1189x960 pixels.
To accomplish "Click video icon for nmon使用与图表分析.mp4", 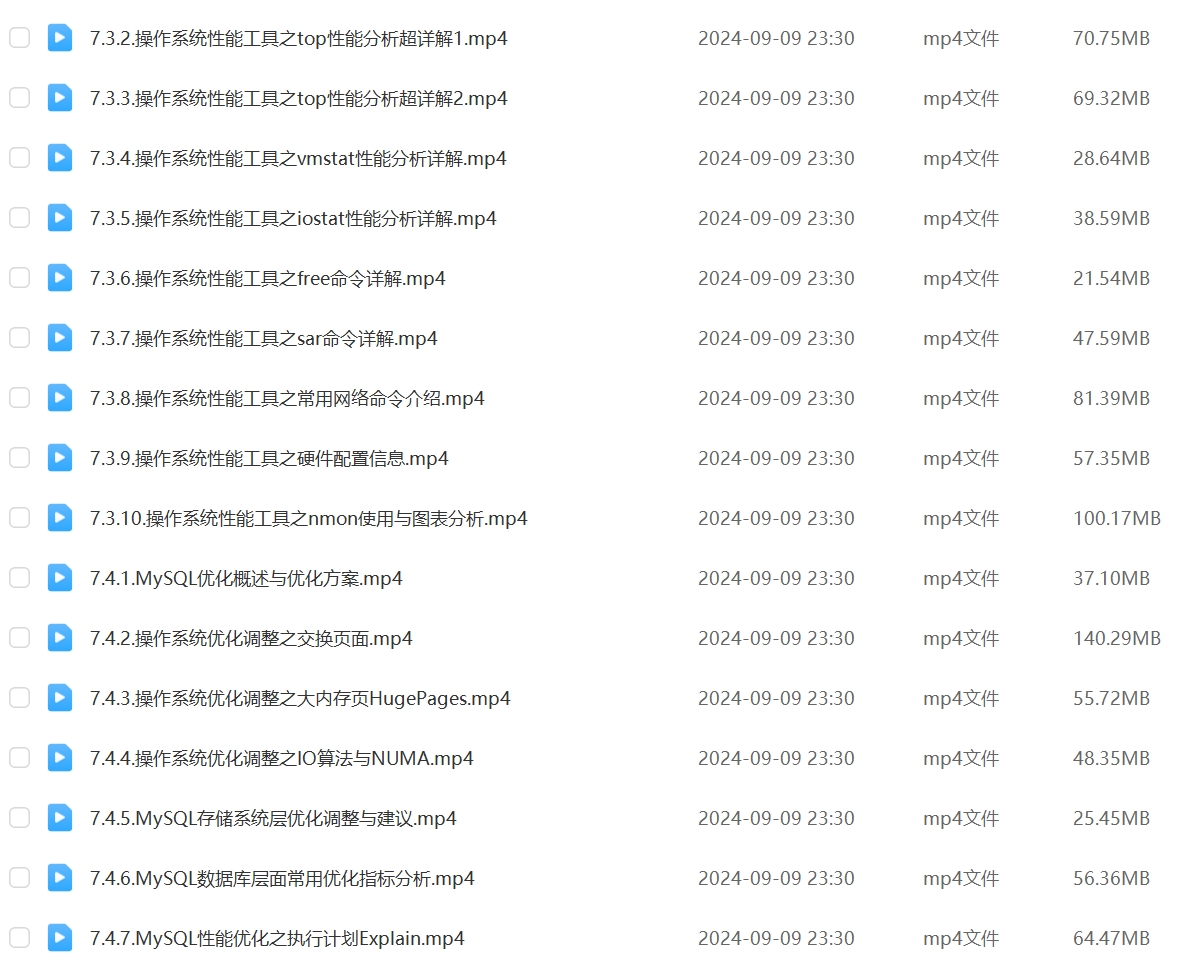I will point(60,518).
